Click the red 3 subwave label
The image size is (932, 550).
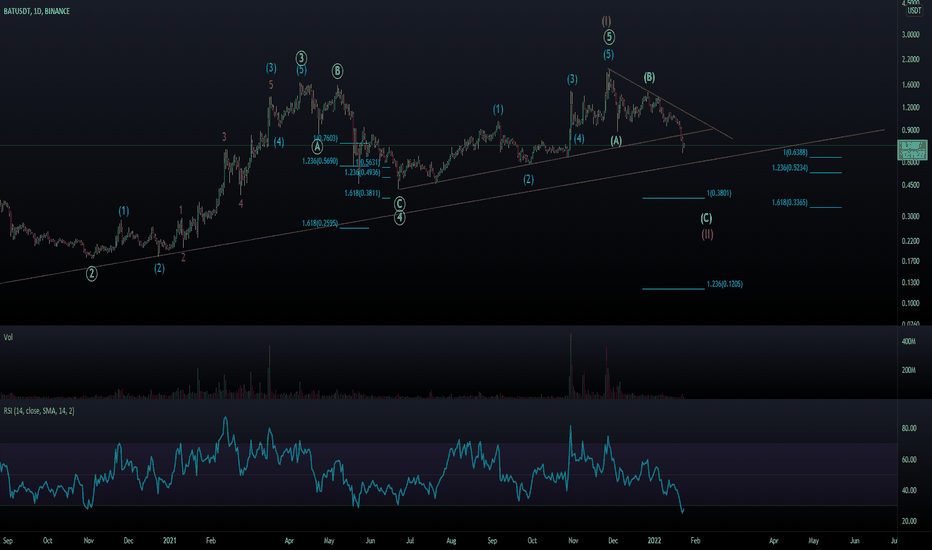click(x=224, y=137)
